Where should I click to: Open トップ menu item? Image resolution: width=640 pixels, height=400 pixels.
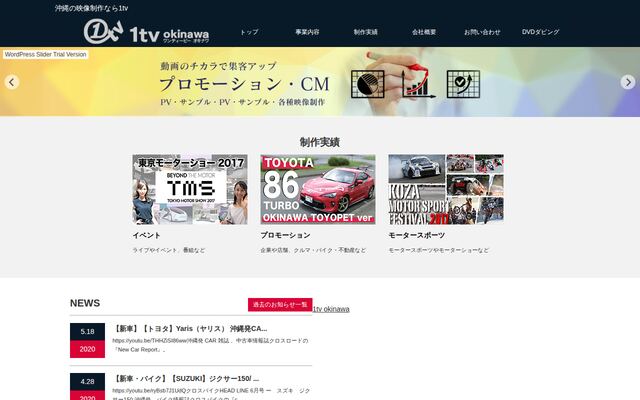tap(249, 32)
